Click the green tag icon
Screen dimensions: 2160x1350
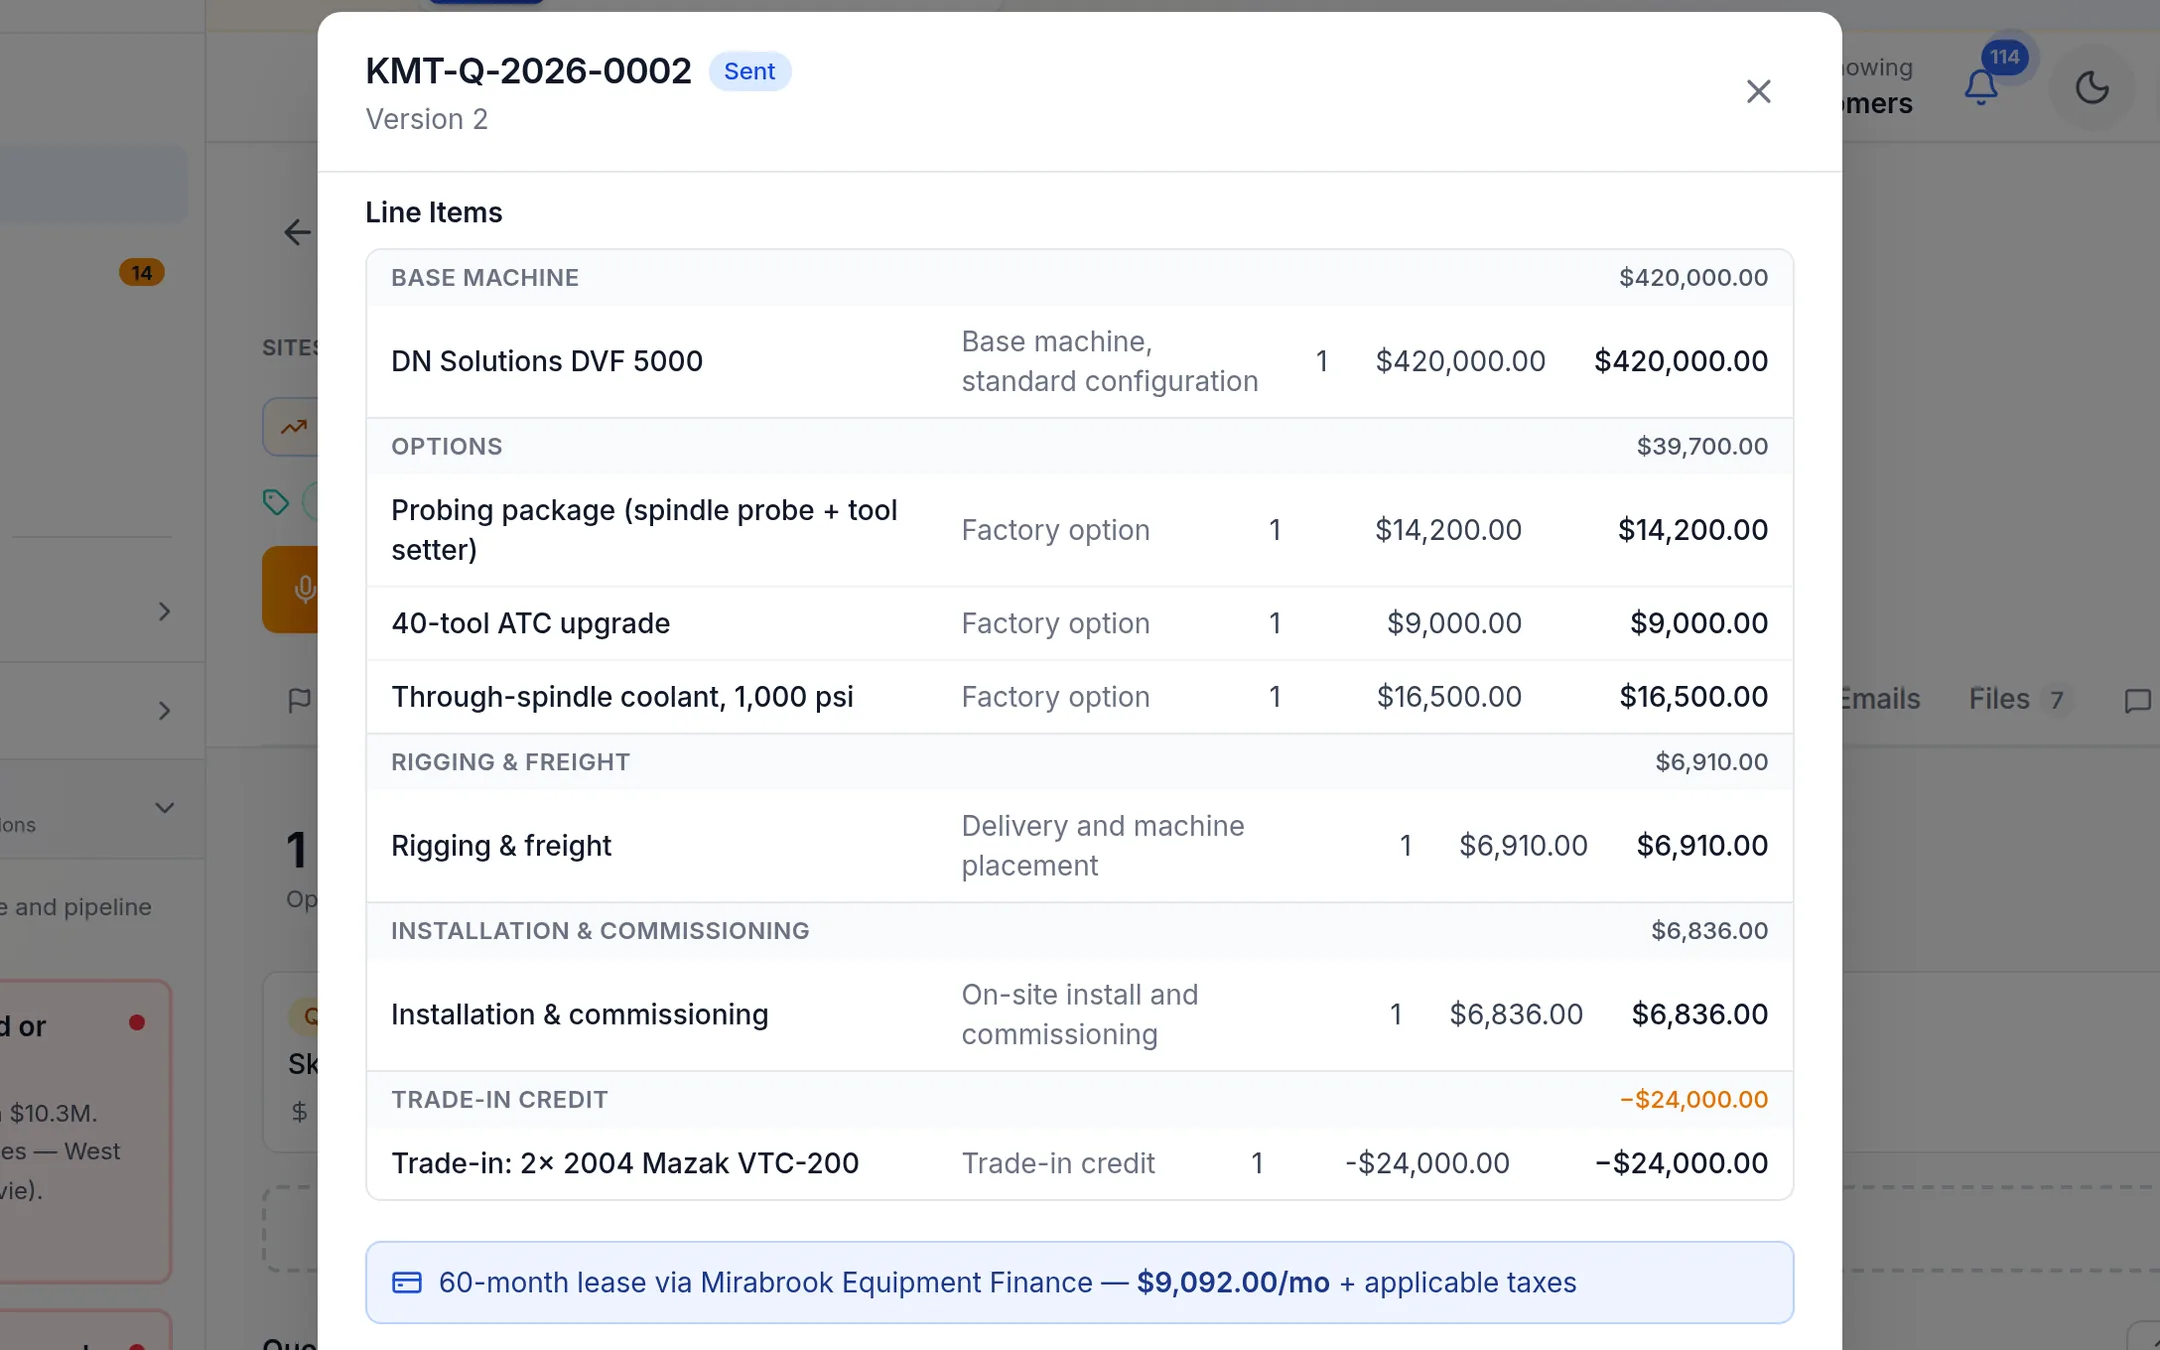275,501
